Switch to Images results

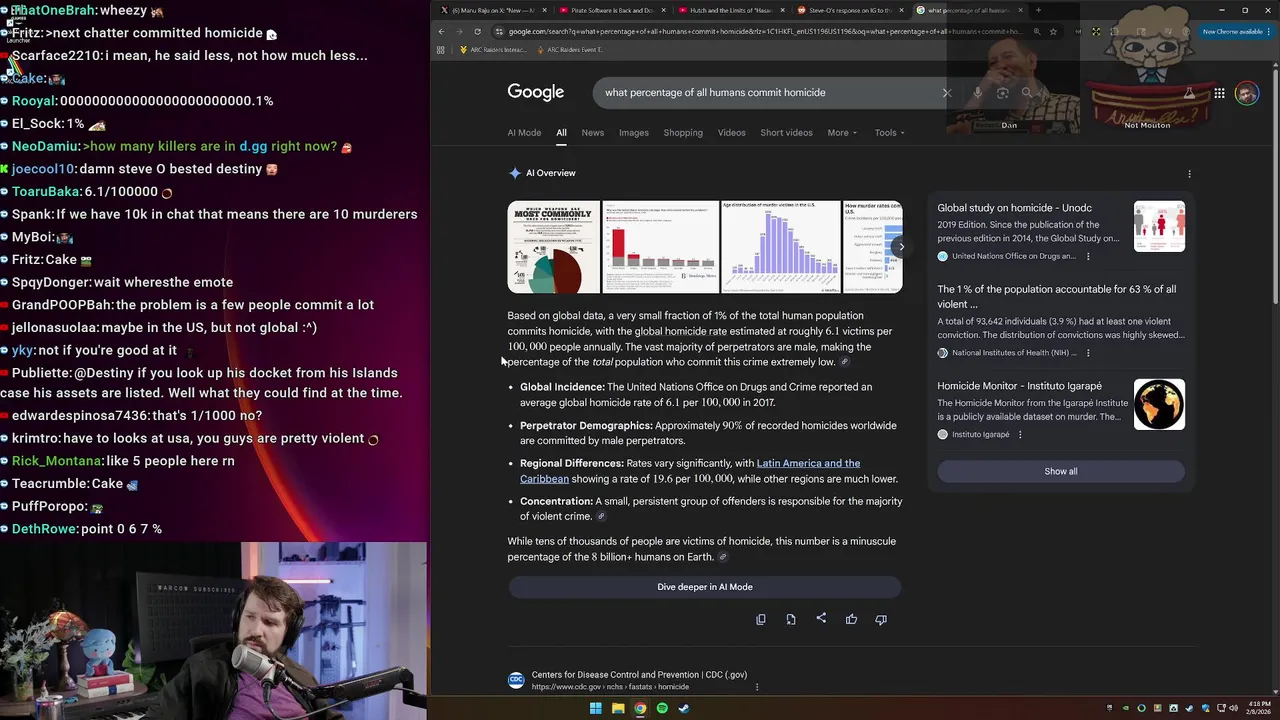[634, 133]
